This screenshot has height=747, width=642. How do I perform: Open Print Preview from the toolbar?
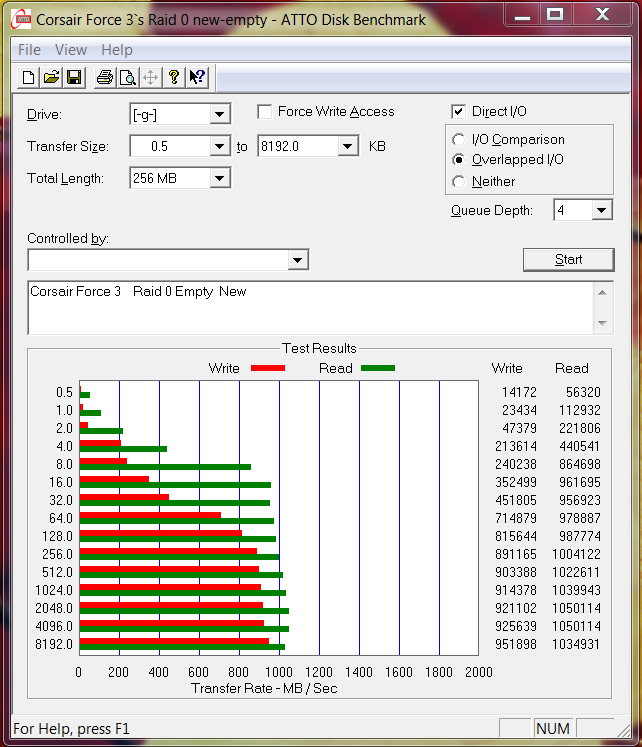(127, 78)
